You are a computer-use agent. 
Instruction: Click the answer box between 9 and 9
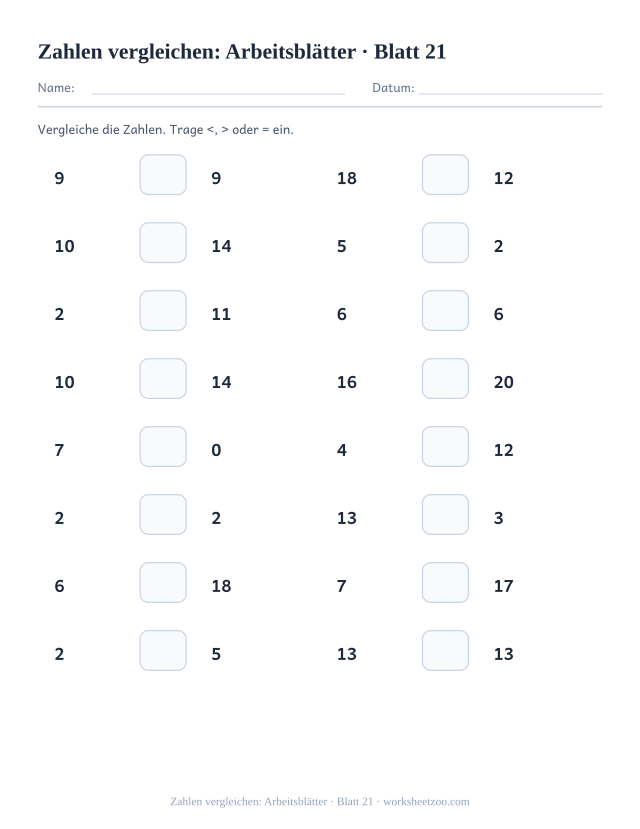[x=163, y=174]
